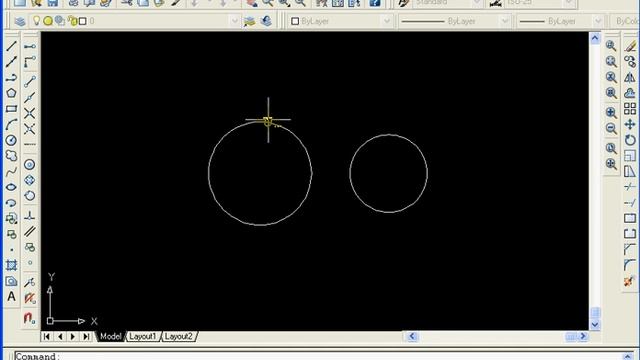
Task: Select the Line draw tool
Action: [x=11, y=46]
